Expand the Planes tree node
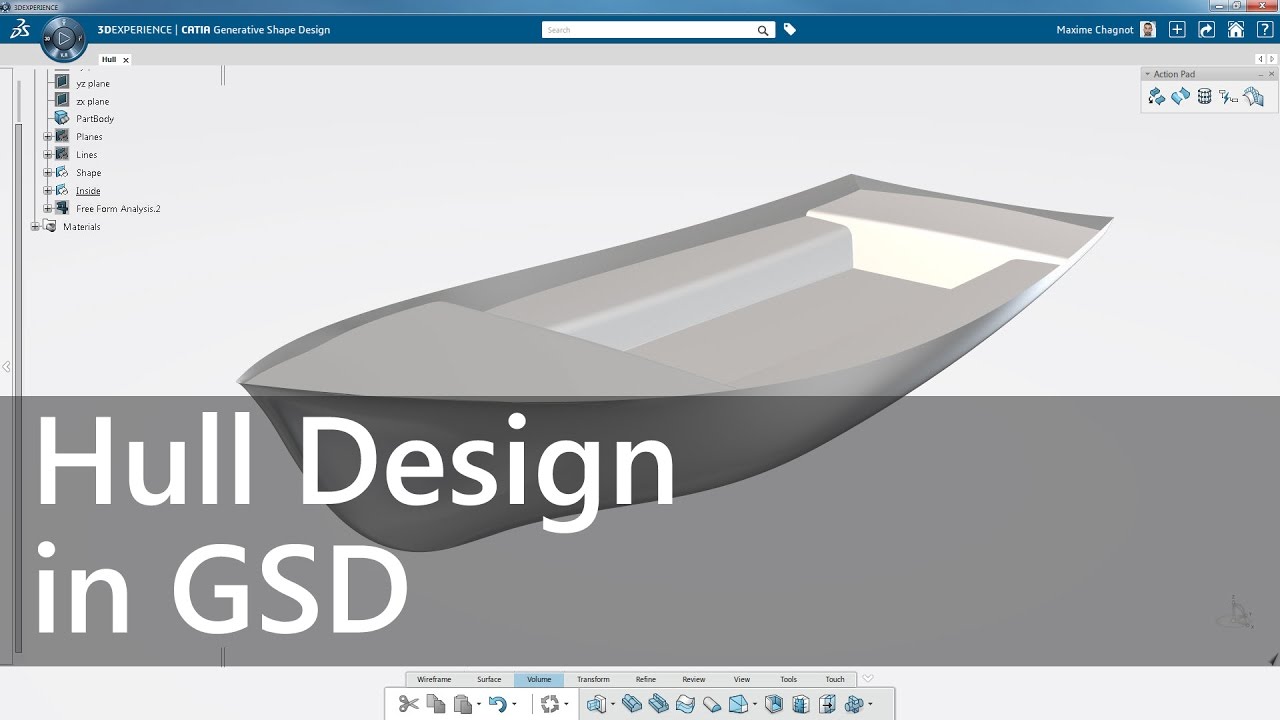The width and height of the screenshot is (1280, 720). point(47,136)
